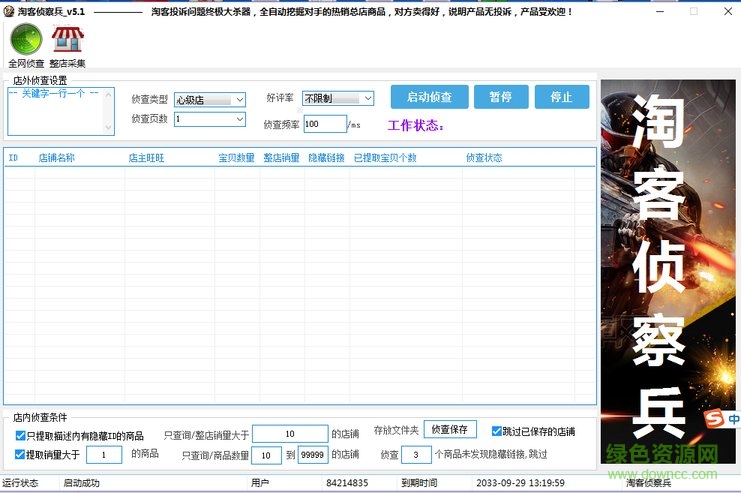Click the 暂停 pause button
This screenshot has height=493, width=741.
point(501,97)
